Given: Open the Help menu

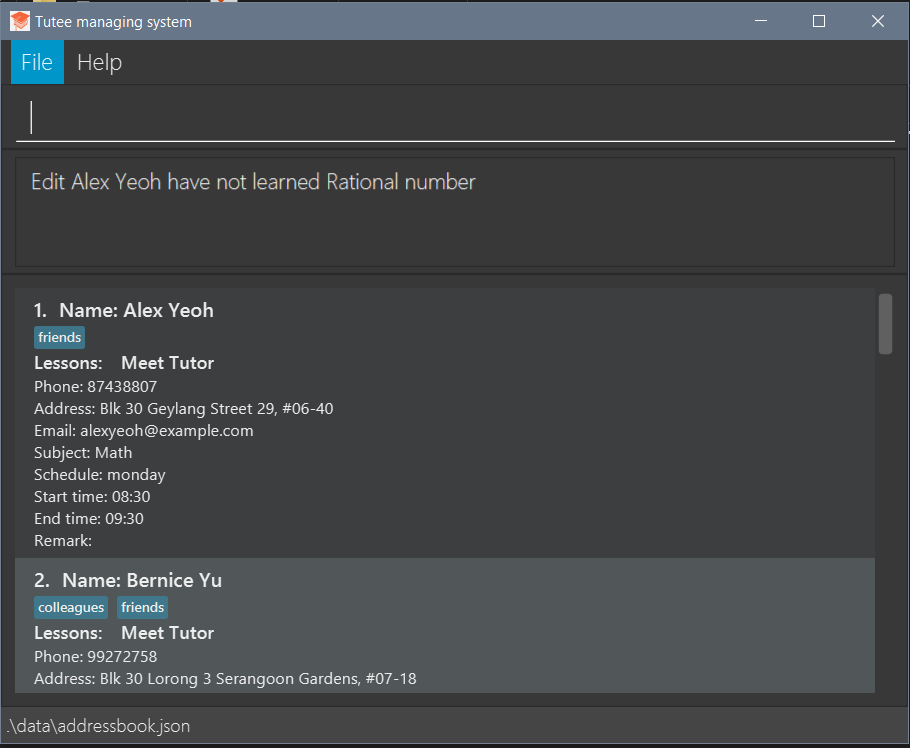Looking at the screenshot, I should click(99, 62).
